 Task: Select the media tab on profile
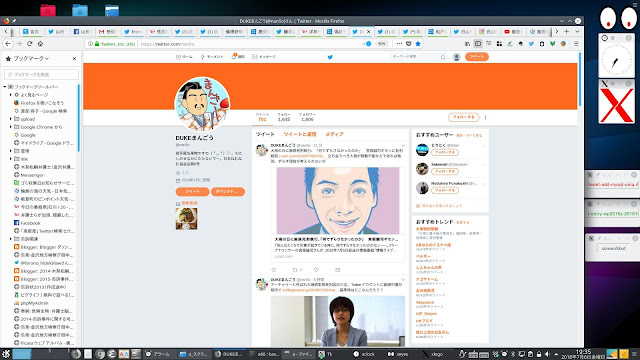[x=334, y=134]
